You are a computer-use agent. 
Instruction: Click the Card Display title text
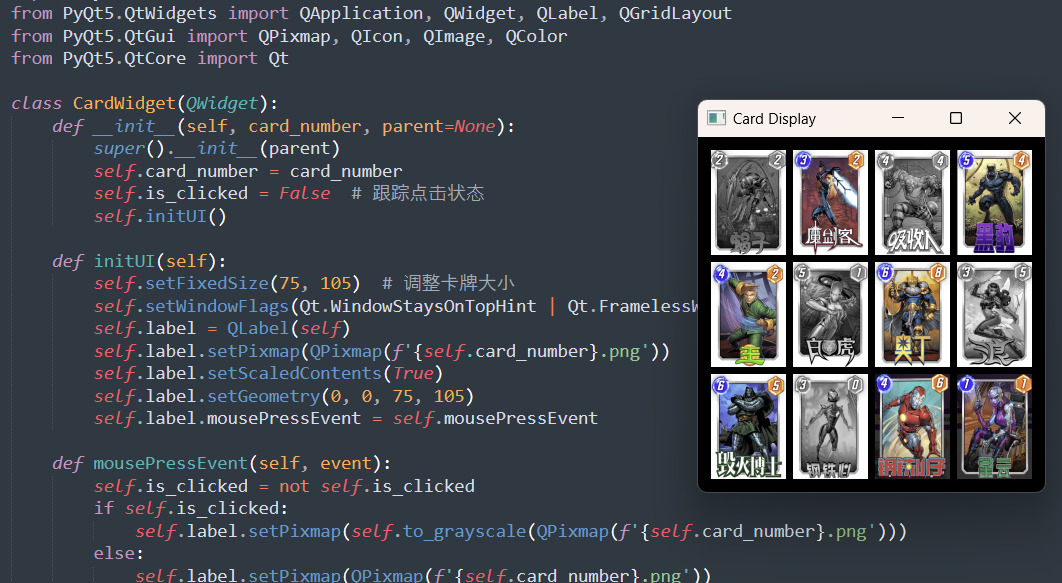[x=774, y=119]
